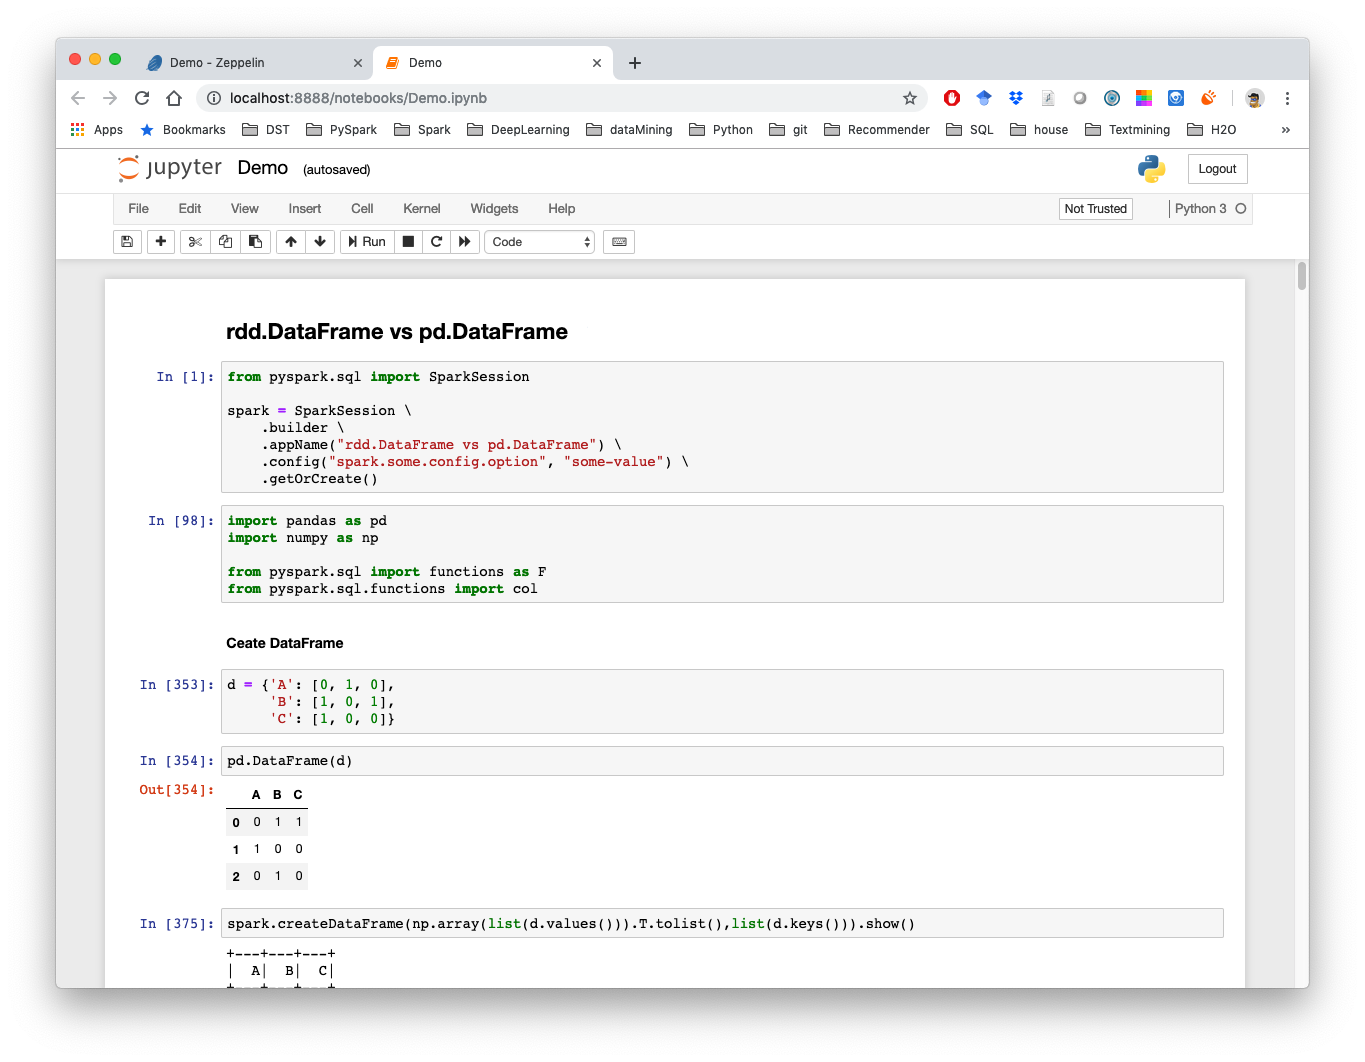Interrupt the kernel with the stop icon

point(408,242)
